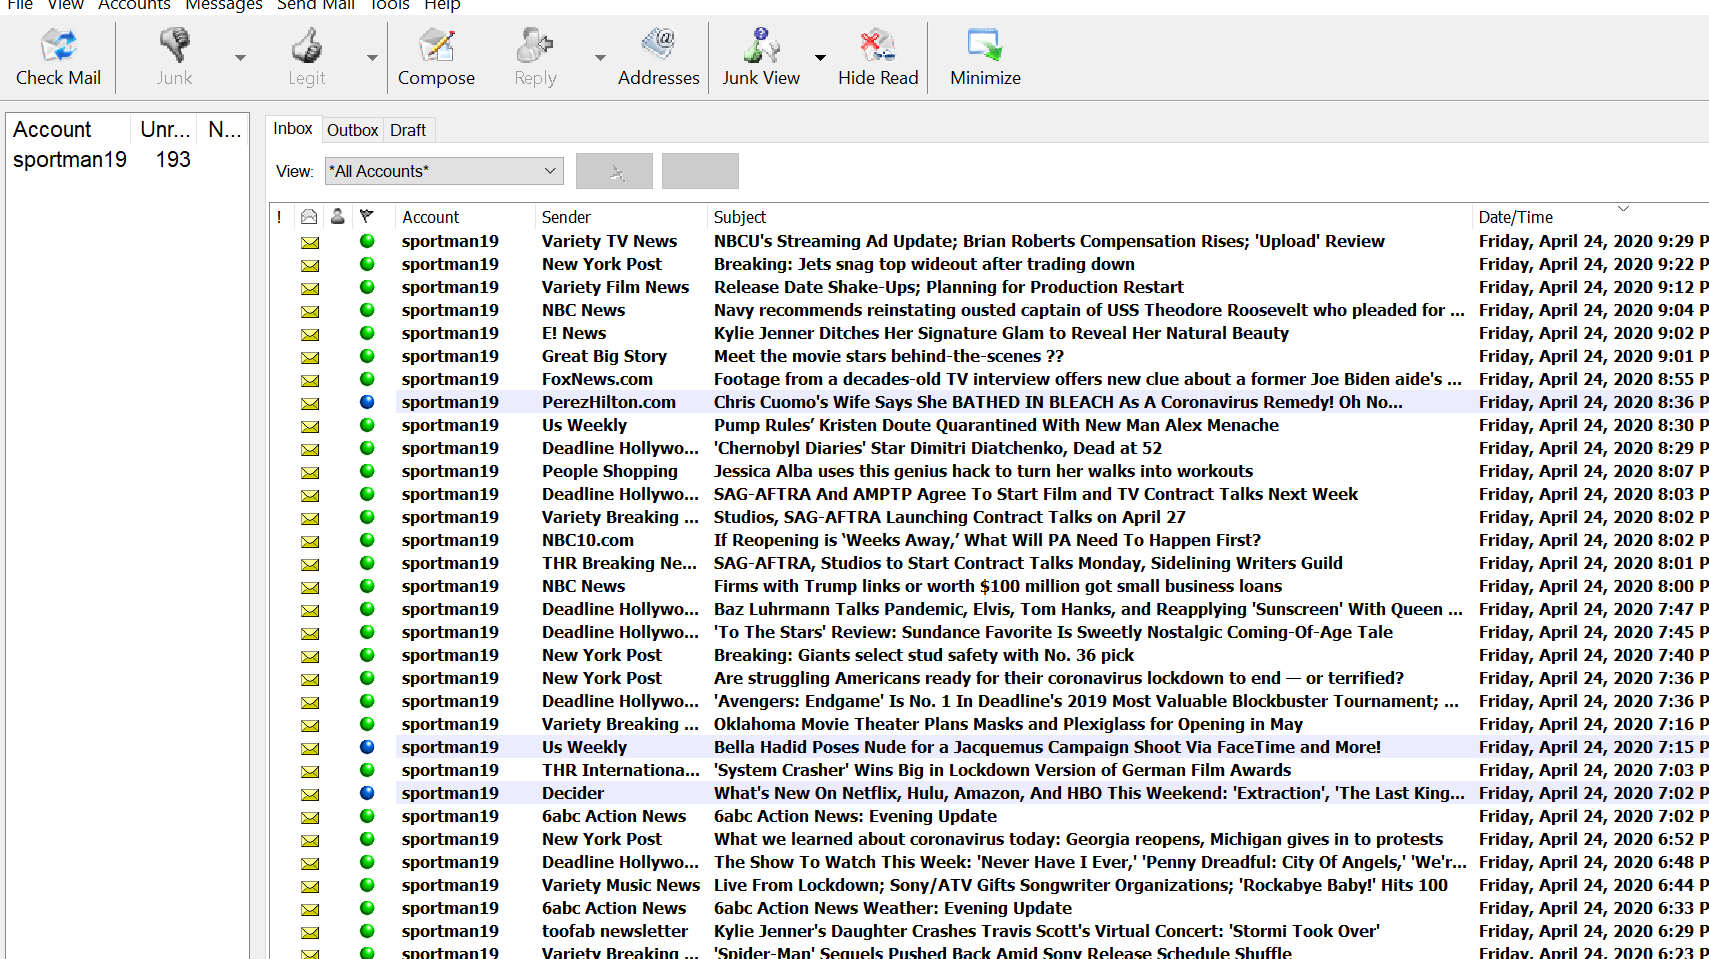Mark message as Junk via thumbs-down icon
This screenshot has height=959, width=1709.
174,58
